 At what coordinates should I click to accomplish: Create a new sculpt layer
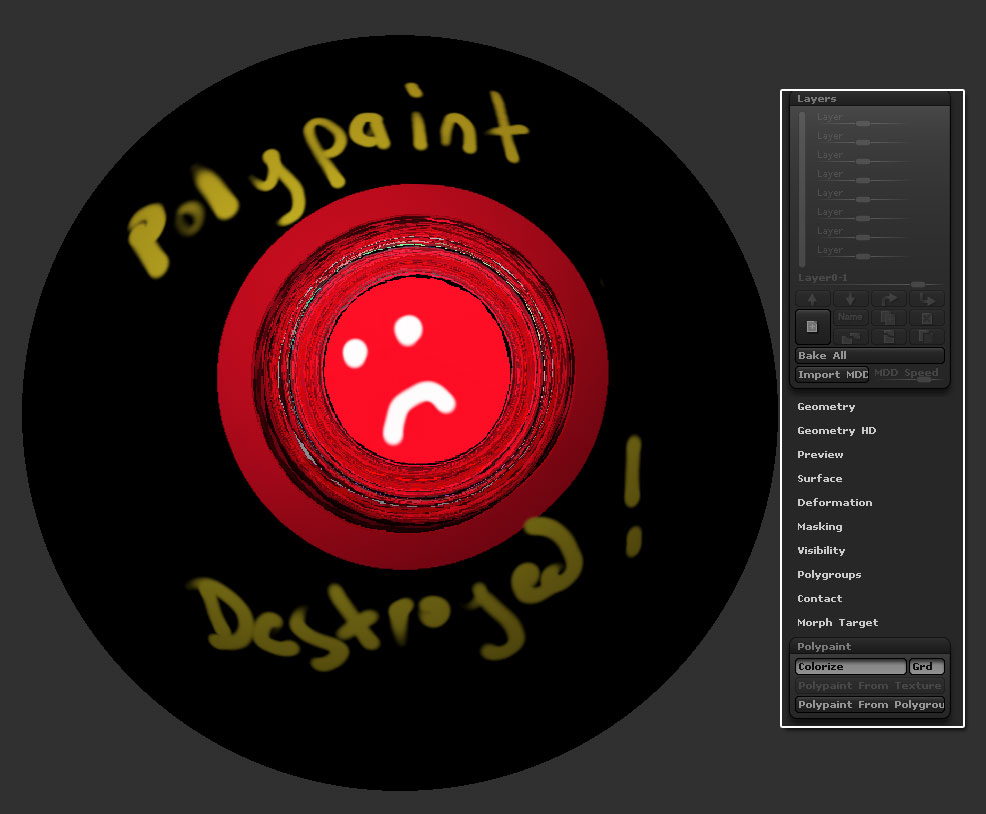812,326
